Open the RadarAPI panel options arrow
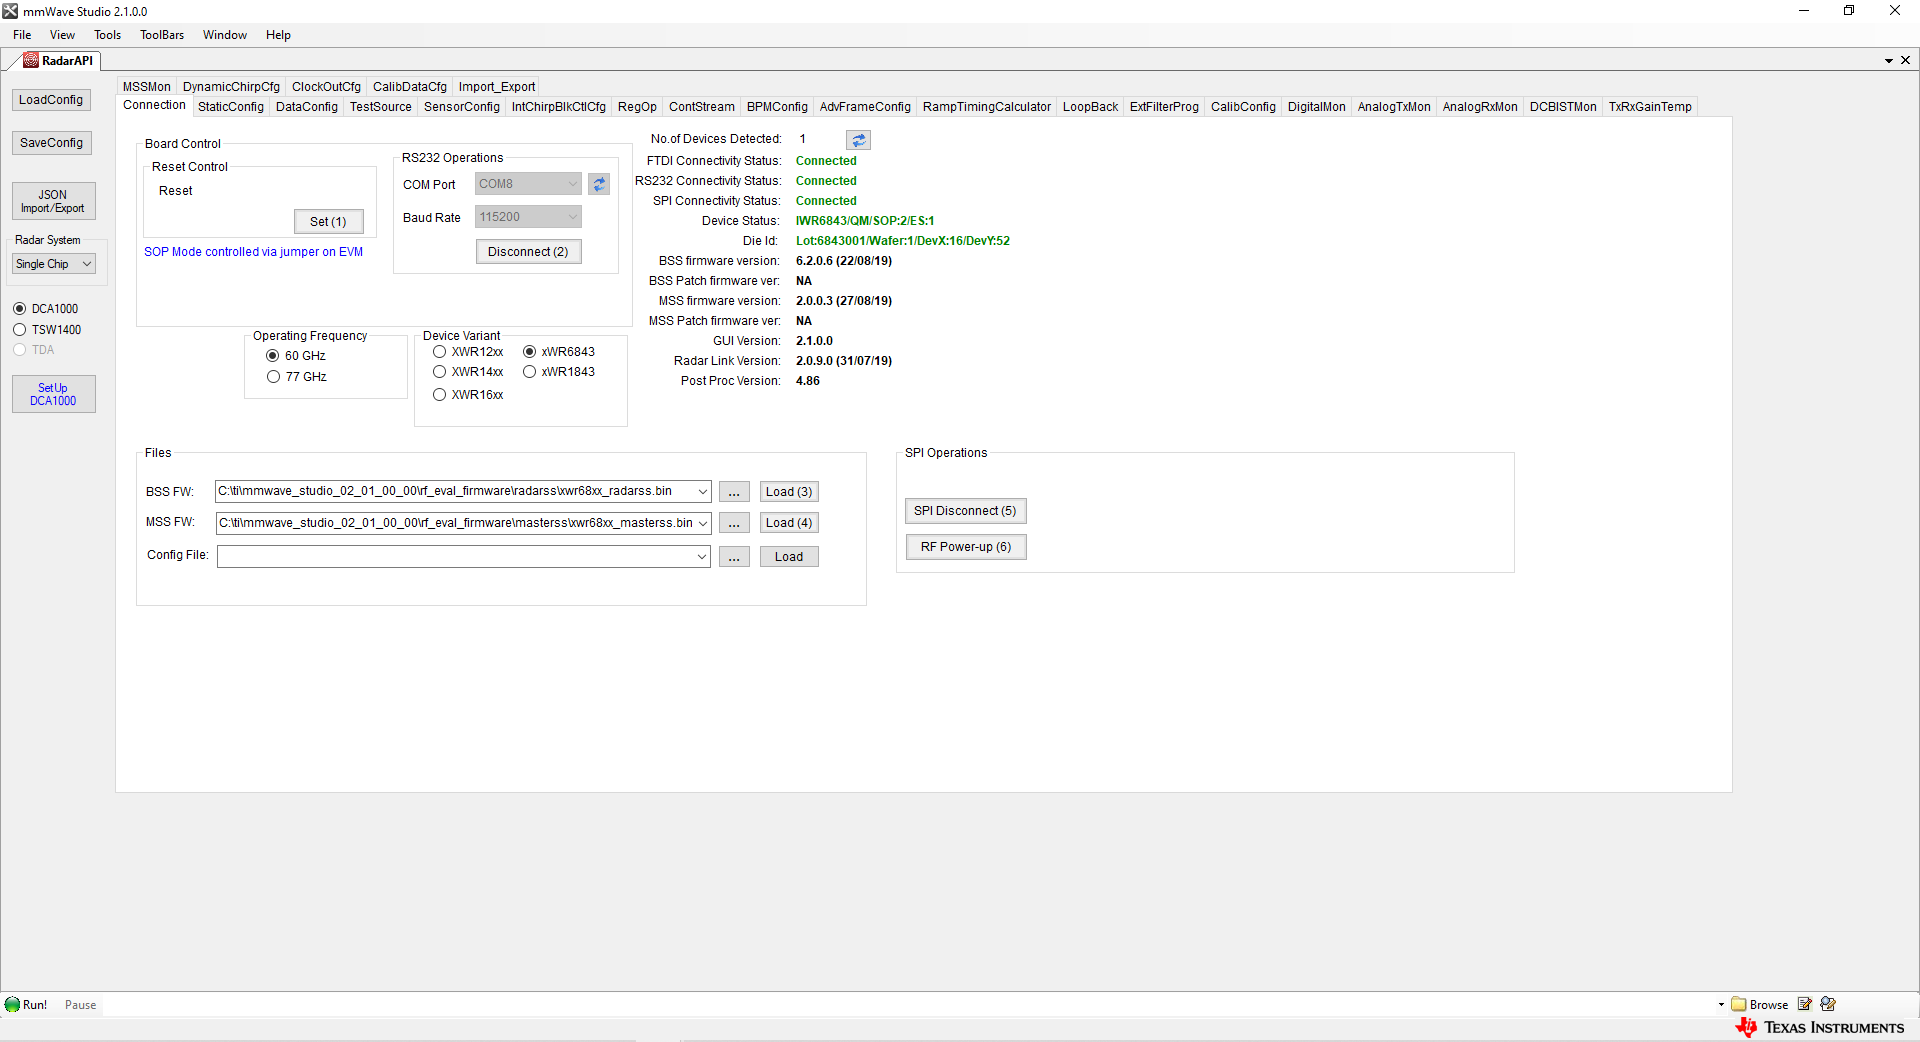This screenshot has width=1920, height=1042. click(1889, 61)
